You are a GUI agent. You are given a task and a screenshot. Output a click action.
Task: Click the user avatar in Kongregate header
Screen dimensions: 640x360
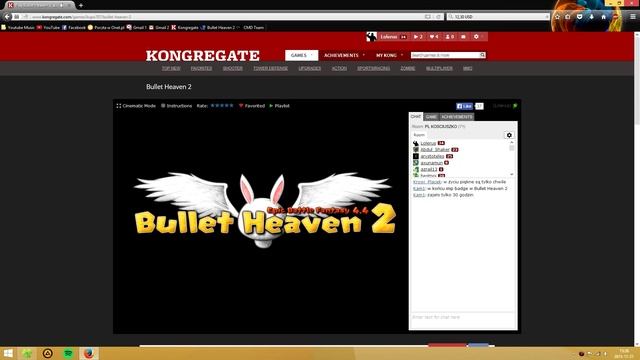tap(371, 37)
